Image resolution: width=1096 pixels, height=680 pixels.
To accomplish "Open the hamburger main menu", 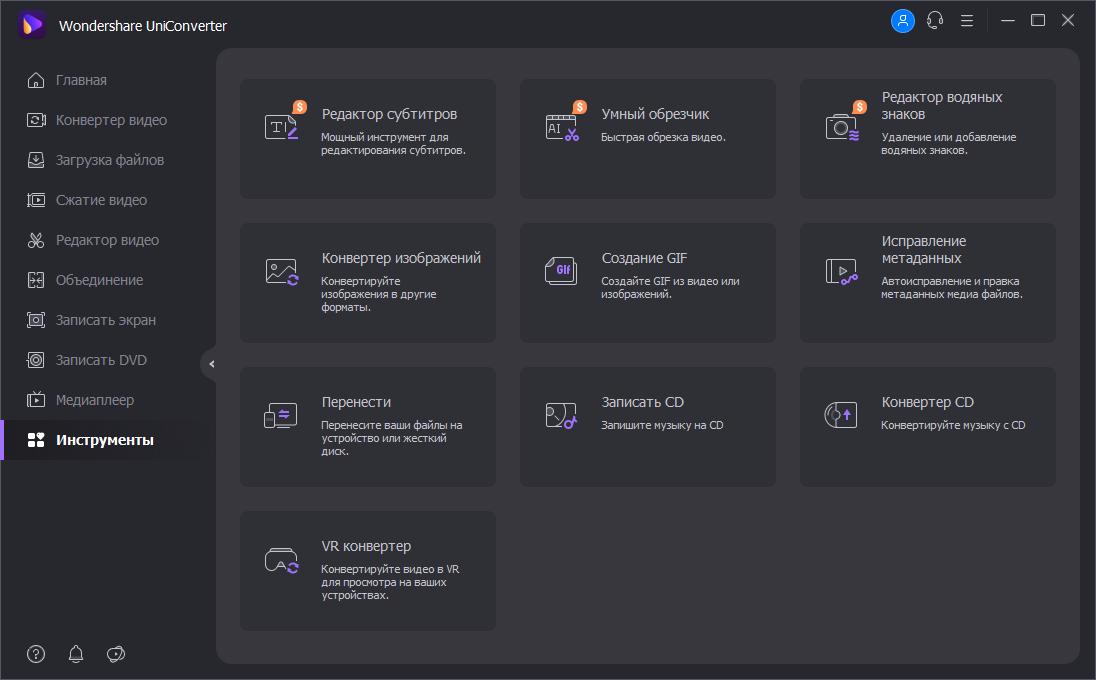I will pyautogui.click(x=967, y=21).
